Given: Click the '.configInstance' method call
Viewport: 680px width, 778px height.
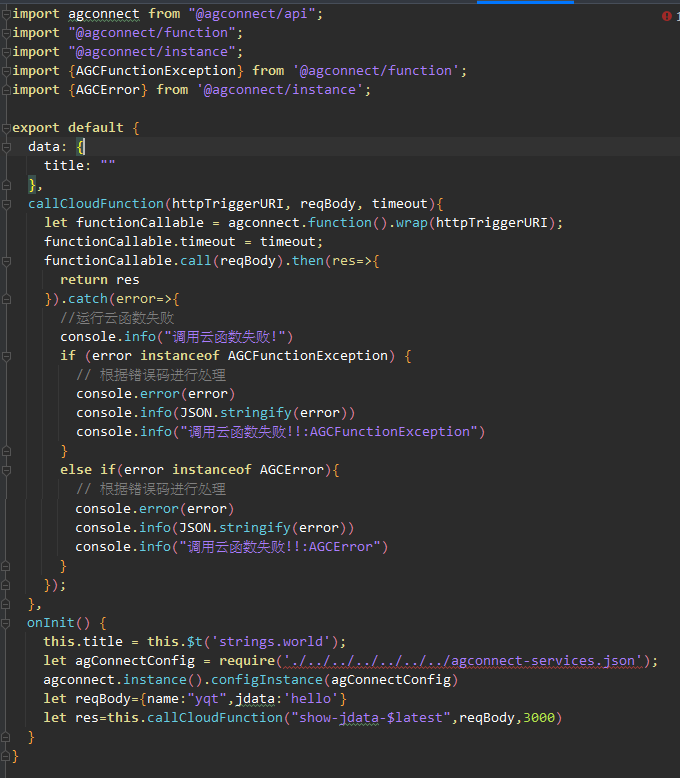Looking at the screenshot, I should (x=263, y=680).
